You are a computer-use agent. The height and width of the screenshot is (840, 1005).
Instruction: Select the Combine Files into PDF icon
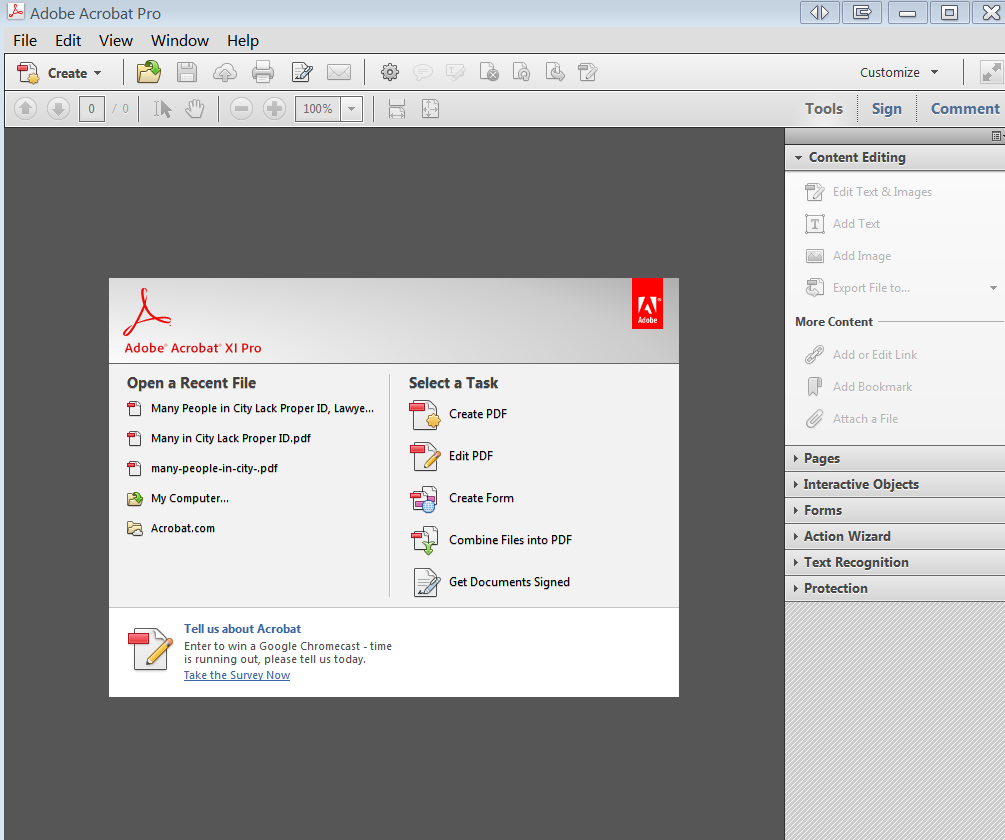424,539
